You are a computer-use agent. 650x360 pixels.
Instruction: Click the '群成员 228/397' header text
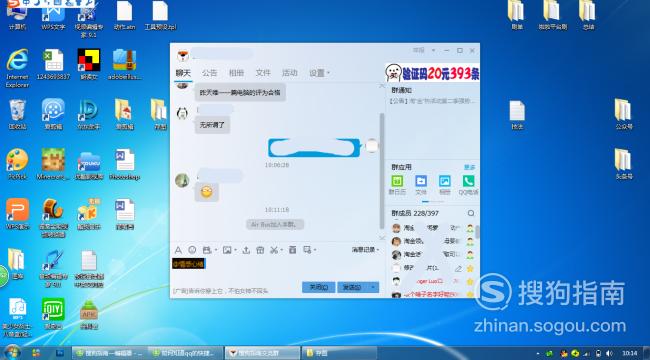[415, 213]
